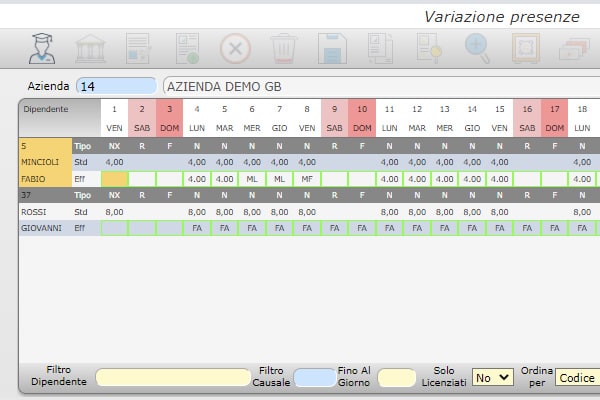Click the red X cancel icon
Screen dimensions: 600x400
(235, 48)
